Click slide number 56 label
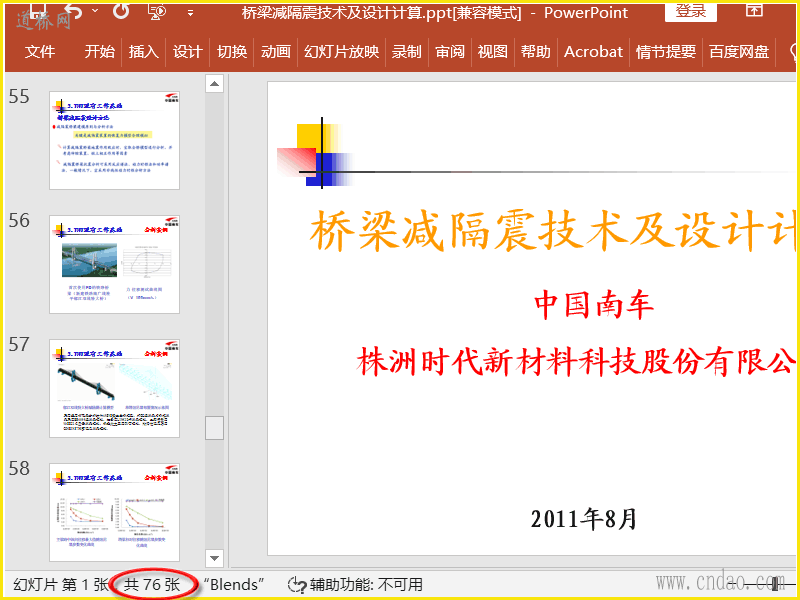This screenshot has width=800, height=600. 19,220
